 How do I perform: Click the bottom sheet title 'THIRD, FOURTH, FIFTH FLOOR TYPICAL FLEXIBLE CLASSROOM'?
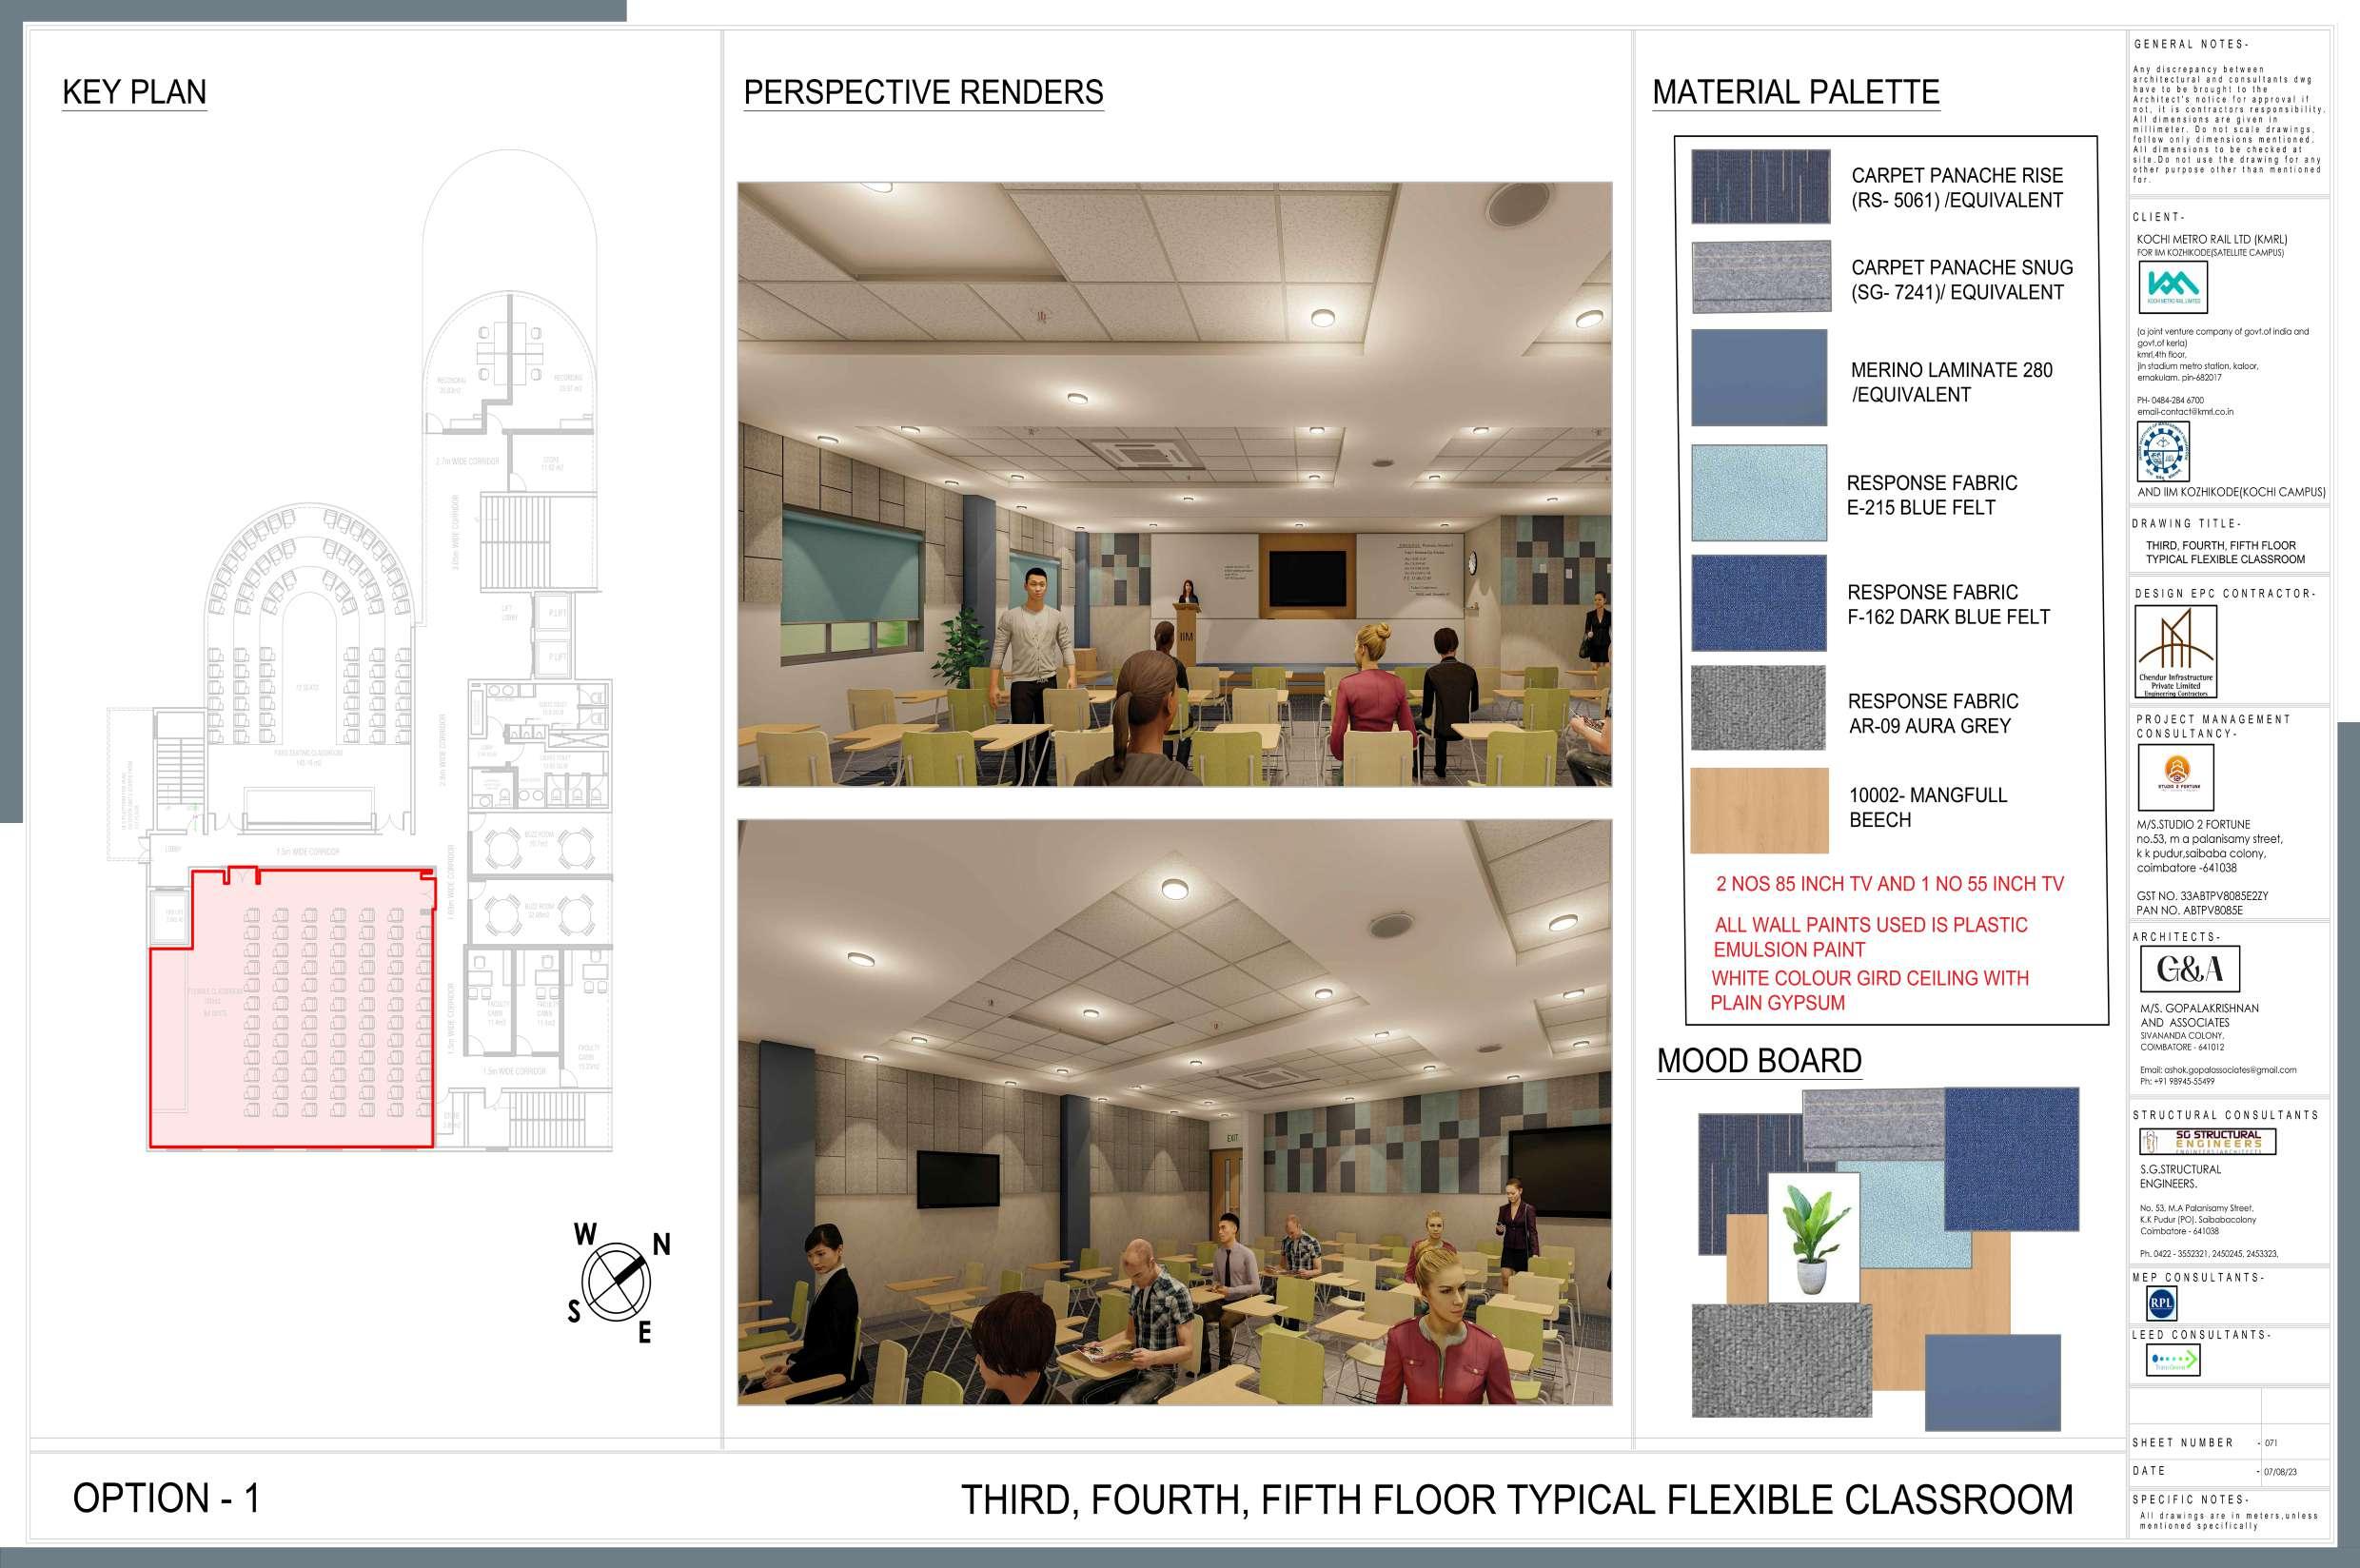1517,1499
